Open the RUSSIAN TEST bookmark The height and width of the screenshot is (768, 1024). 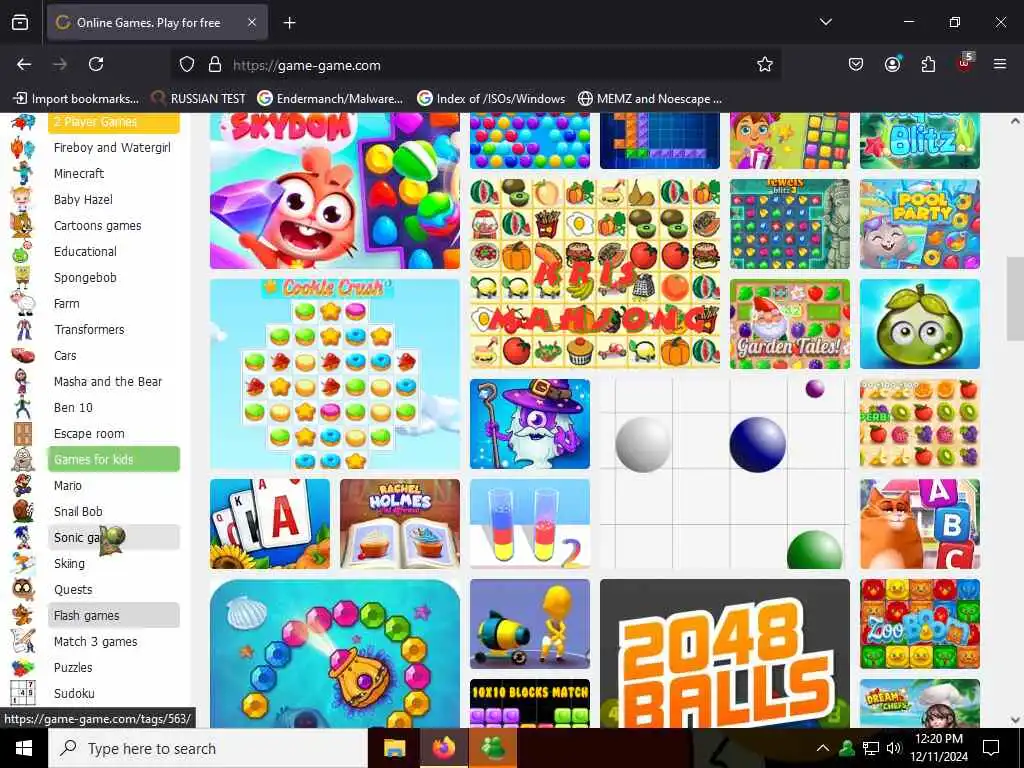tap(198, 99)
